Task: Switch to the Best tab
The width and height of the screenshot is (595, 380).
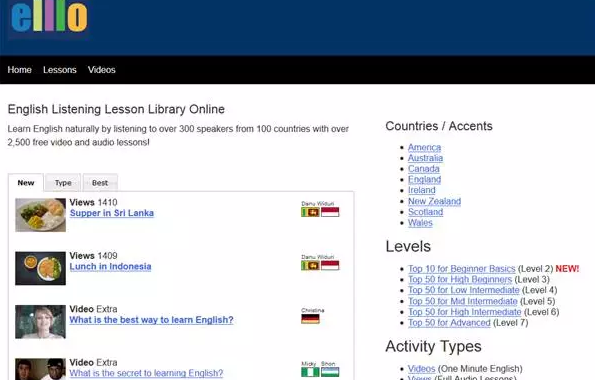Action: tap(100, 183)
